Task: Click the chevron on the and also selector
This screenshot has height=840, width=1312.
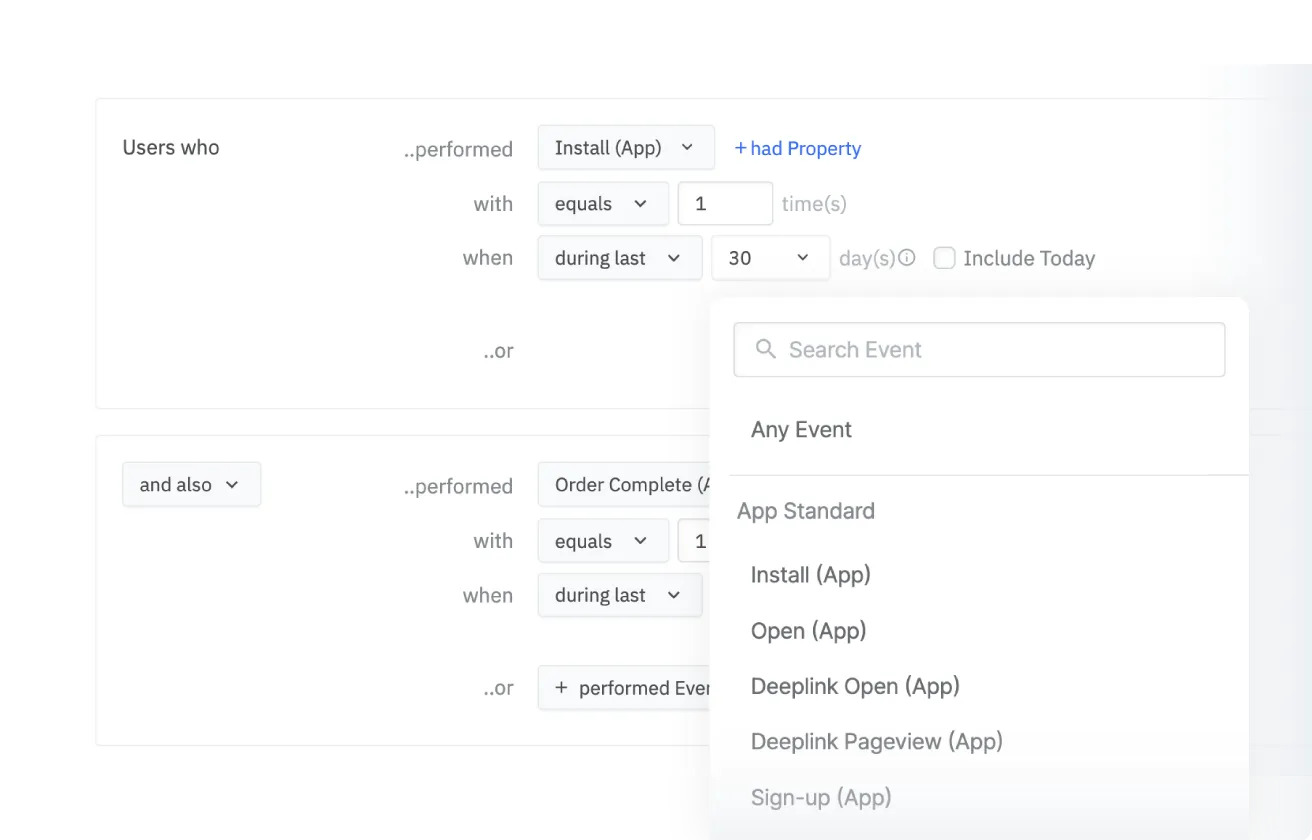Action: [x=232, y=484]
